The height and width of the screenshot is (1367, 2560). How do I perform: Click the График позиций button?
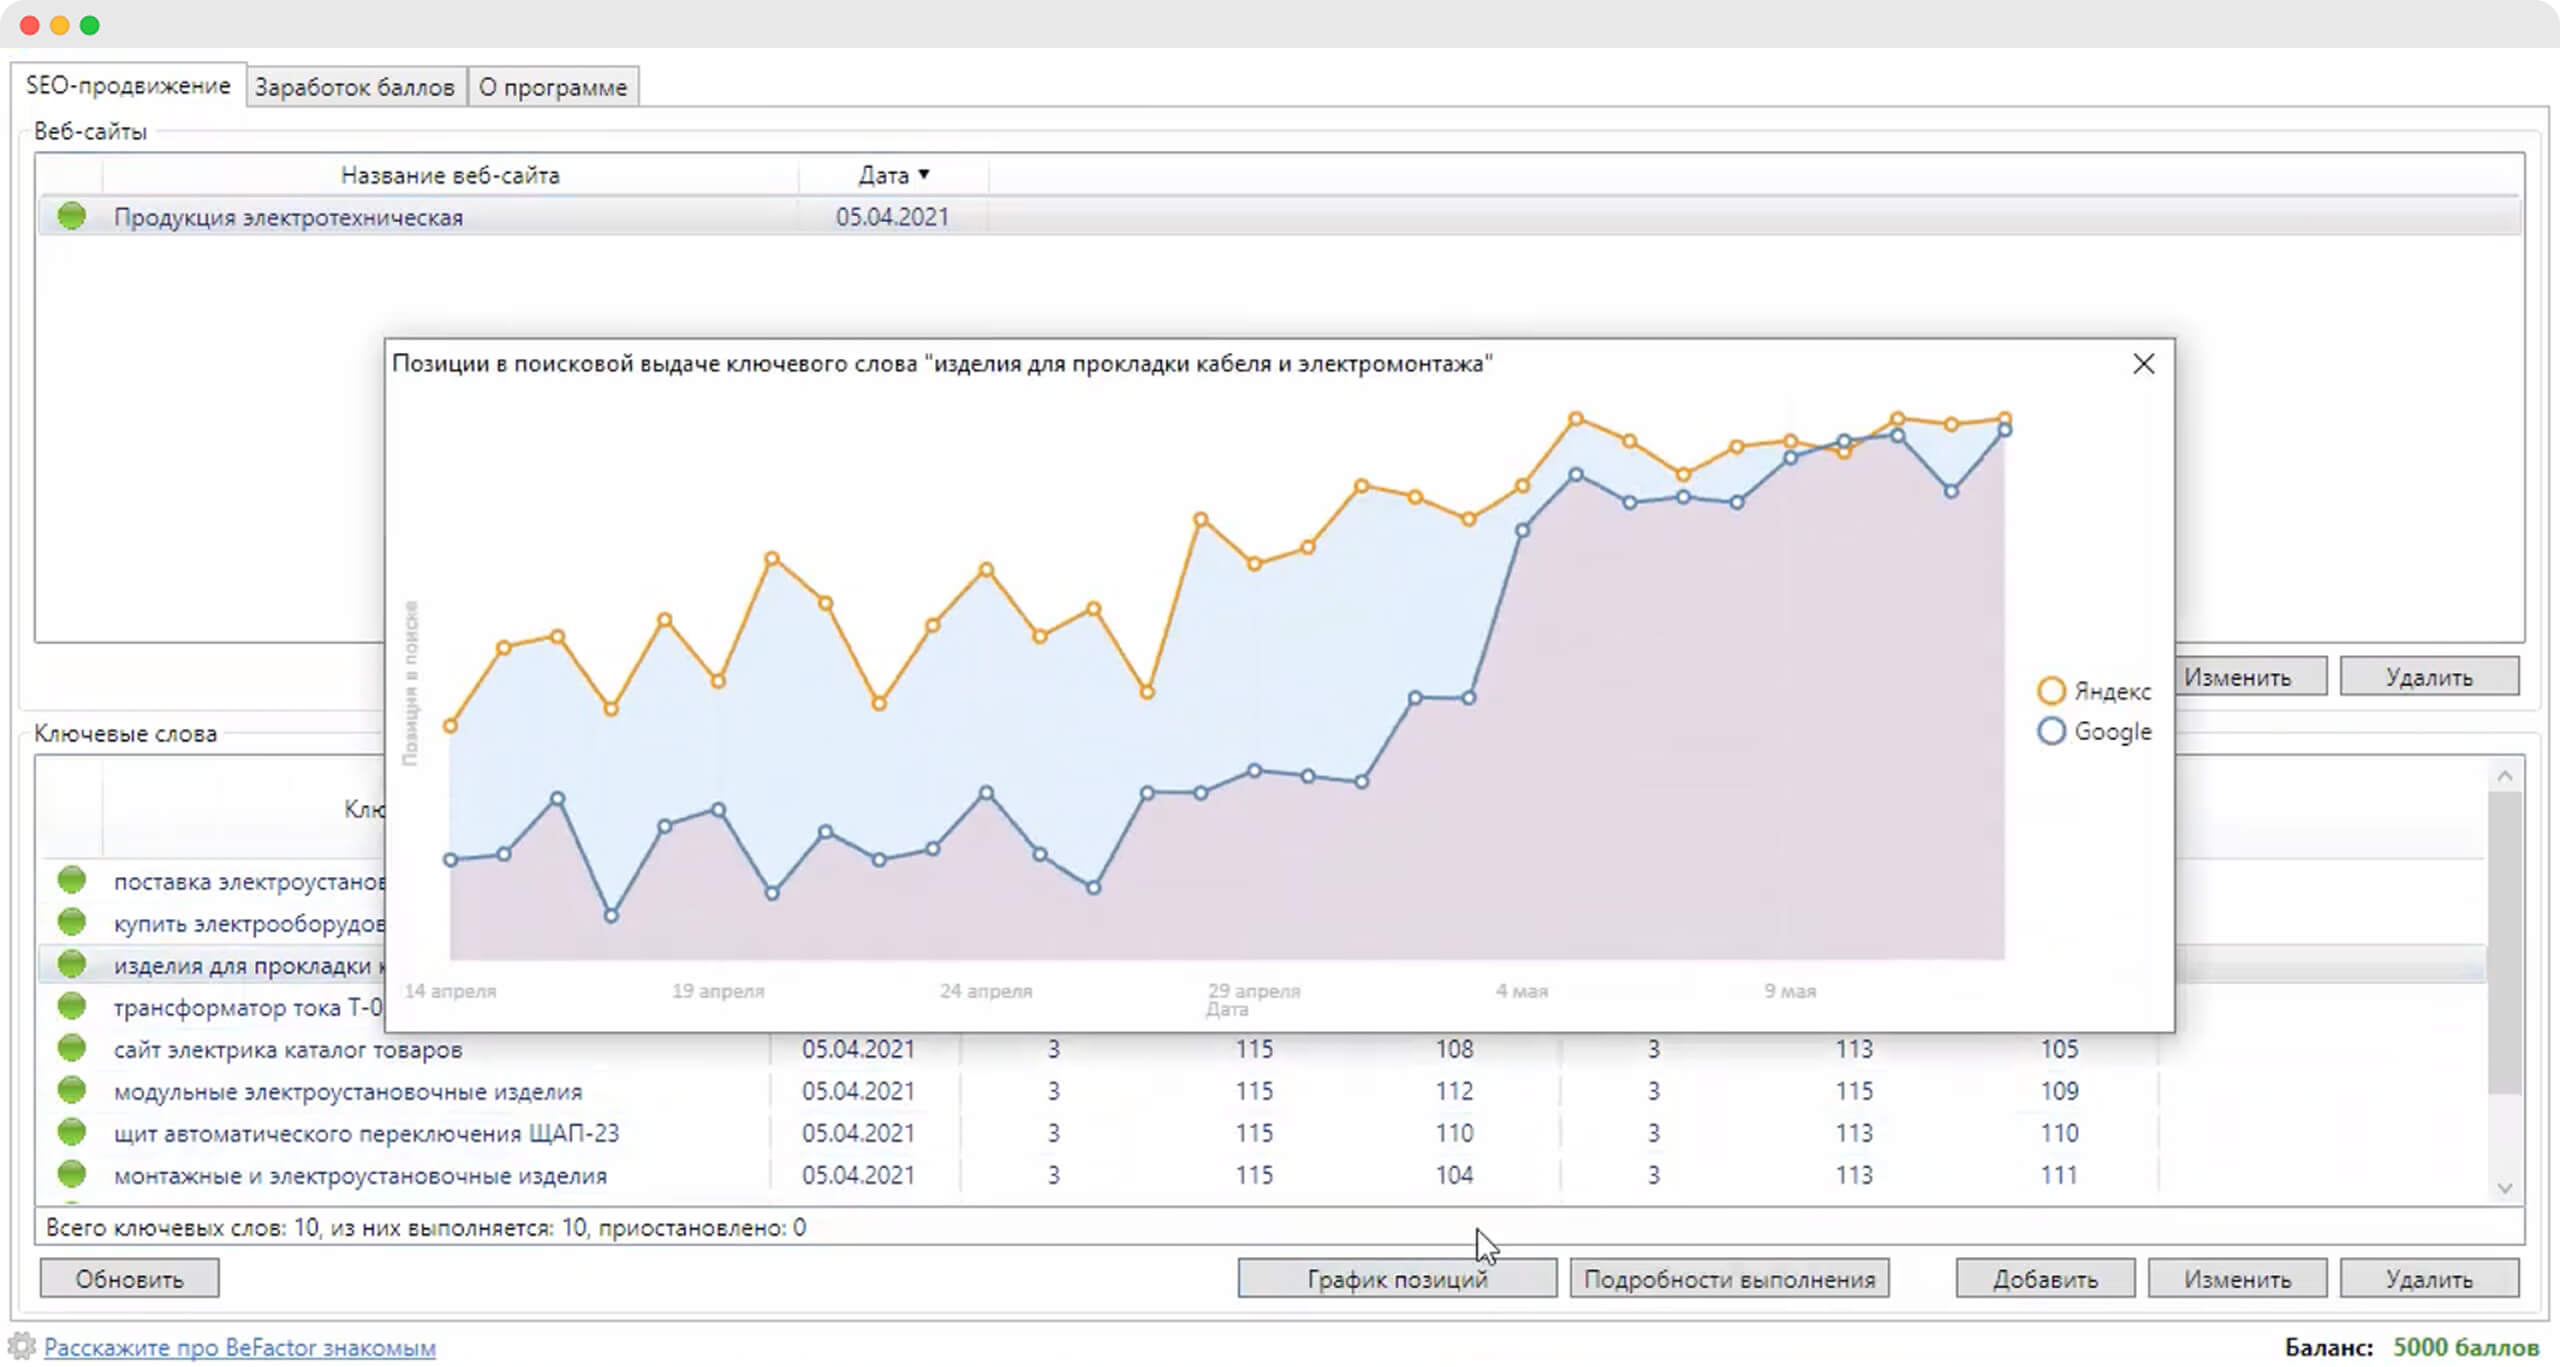coord(1397,1279)
